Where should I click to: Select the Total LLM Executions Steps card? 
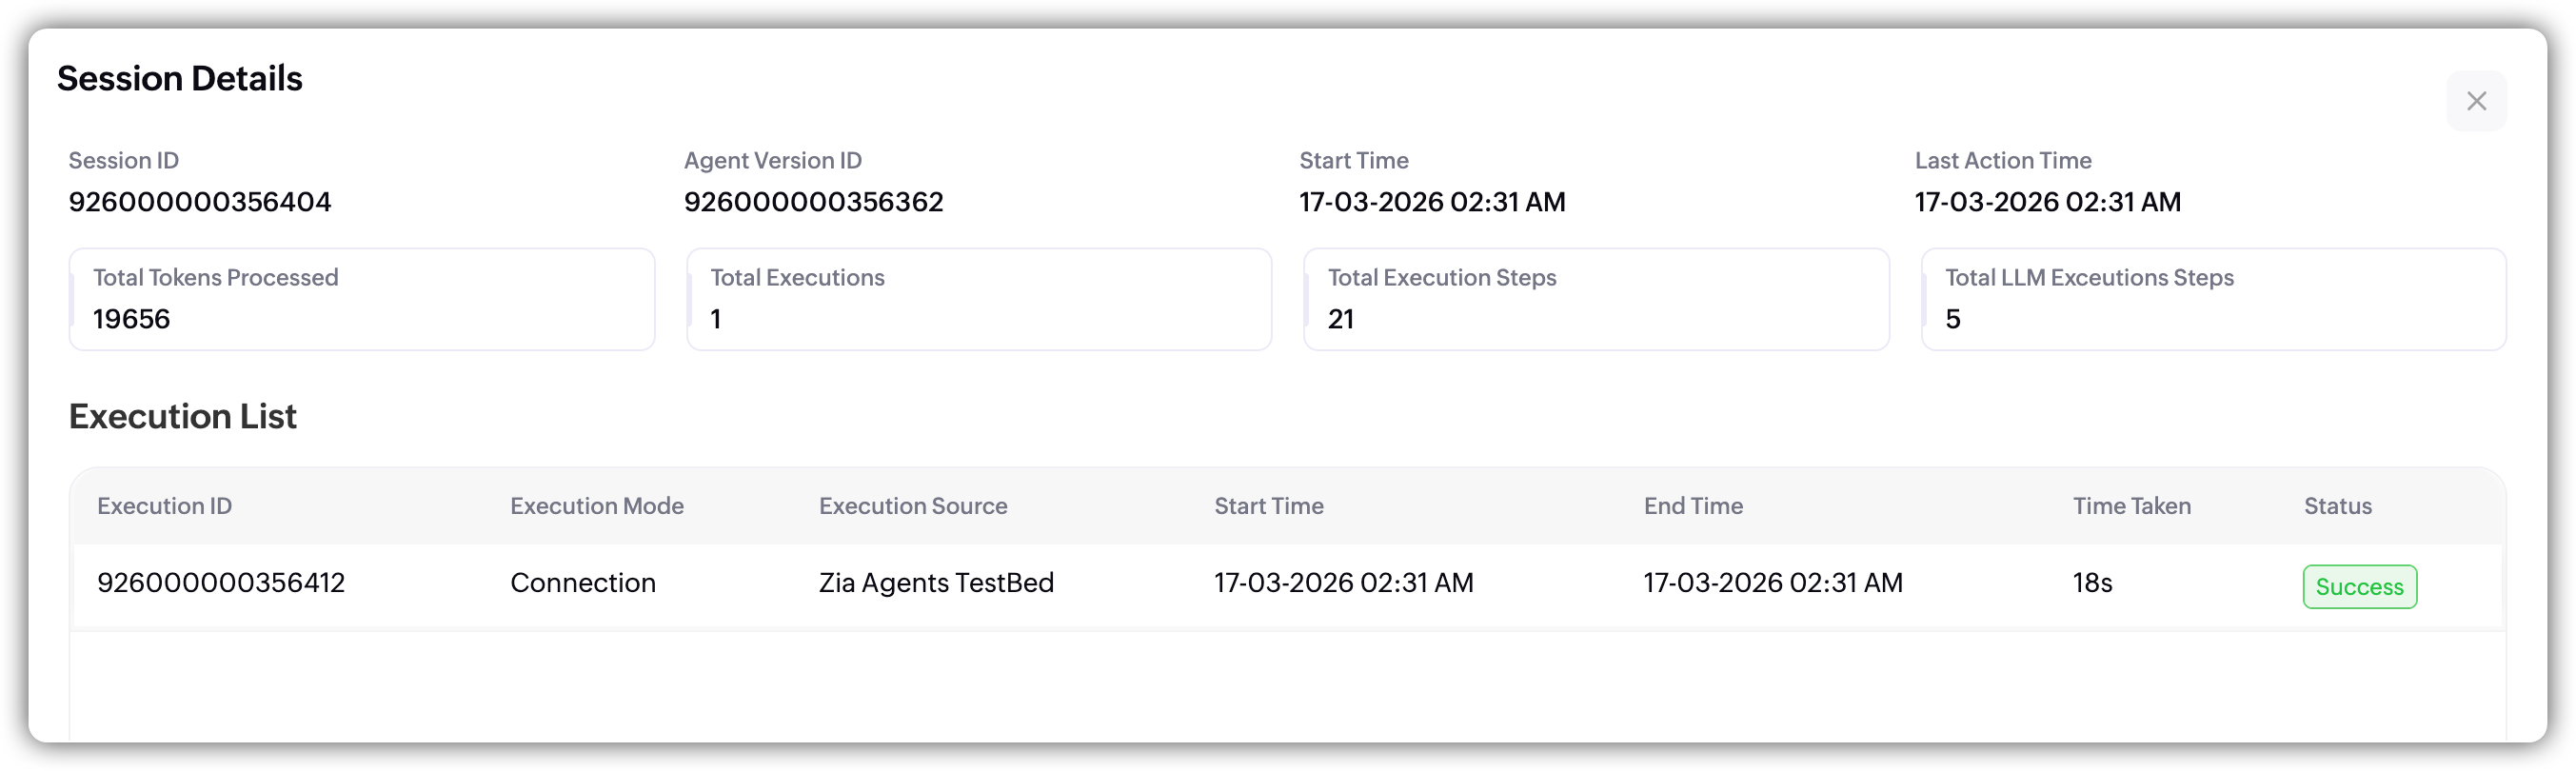click(2213, 299)
